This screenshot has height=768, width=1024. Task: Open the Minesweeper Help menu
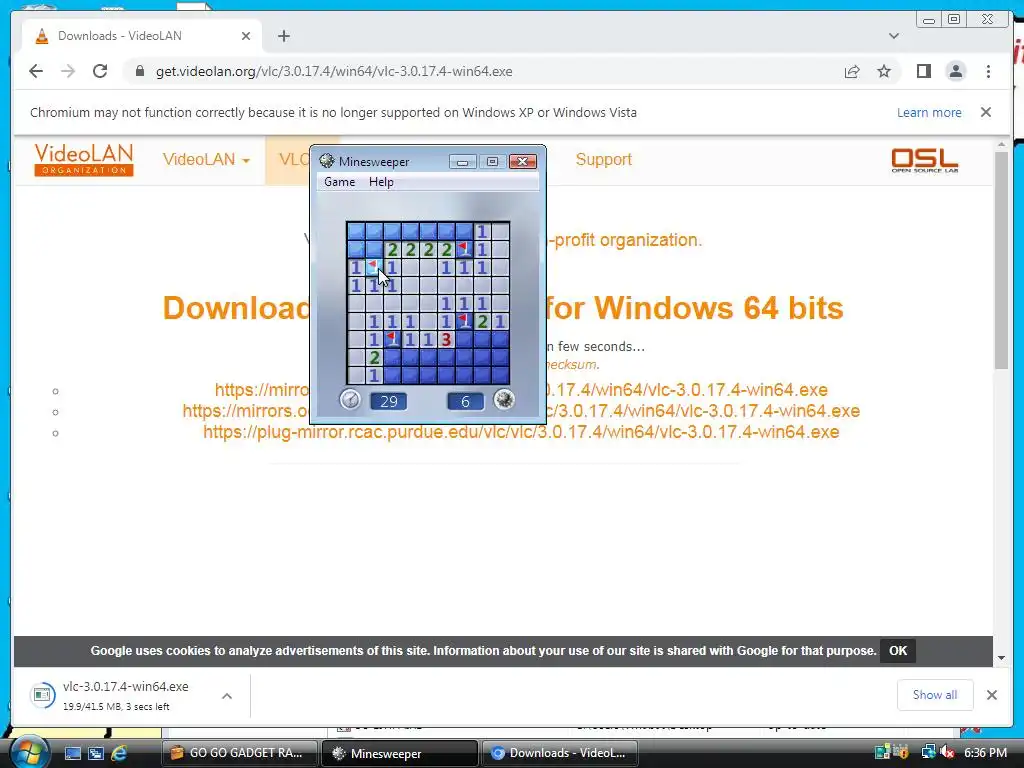381,182
